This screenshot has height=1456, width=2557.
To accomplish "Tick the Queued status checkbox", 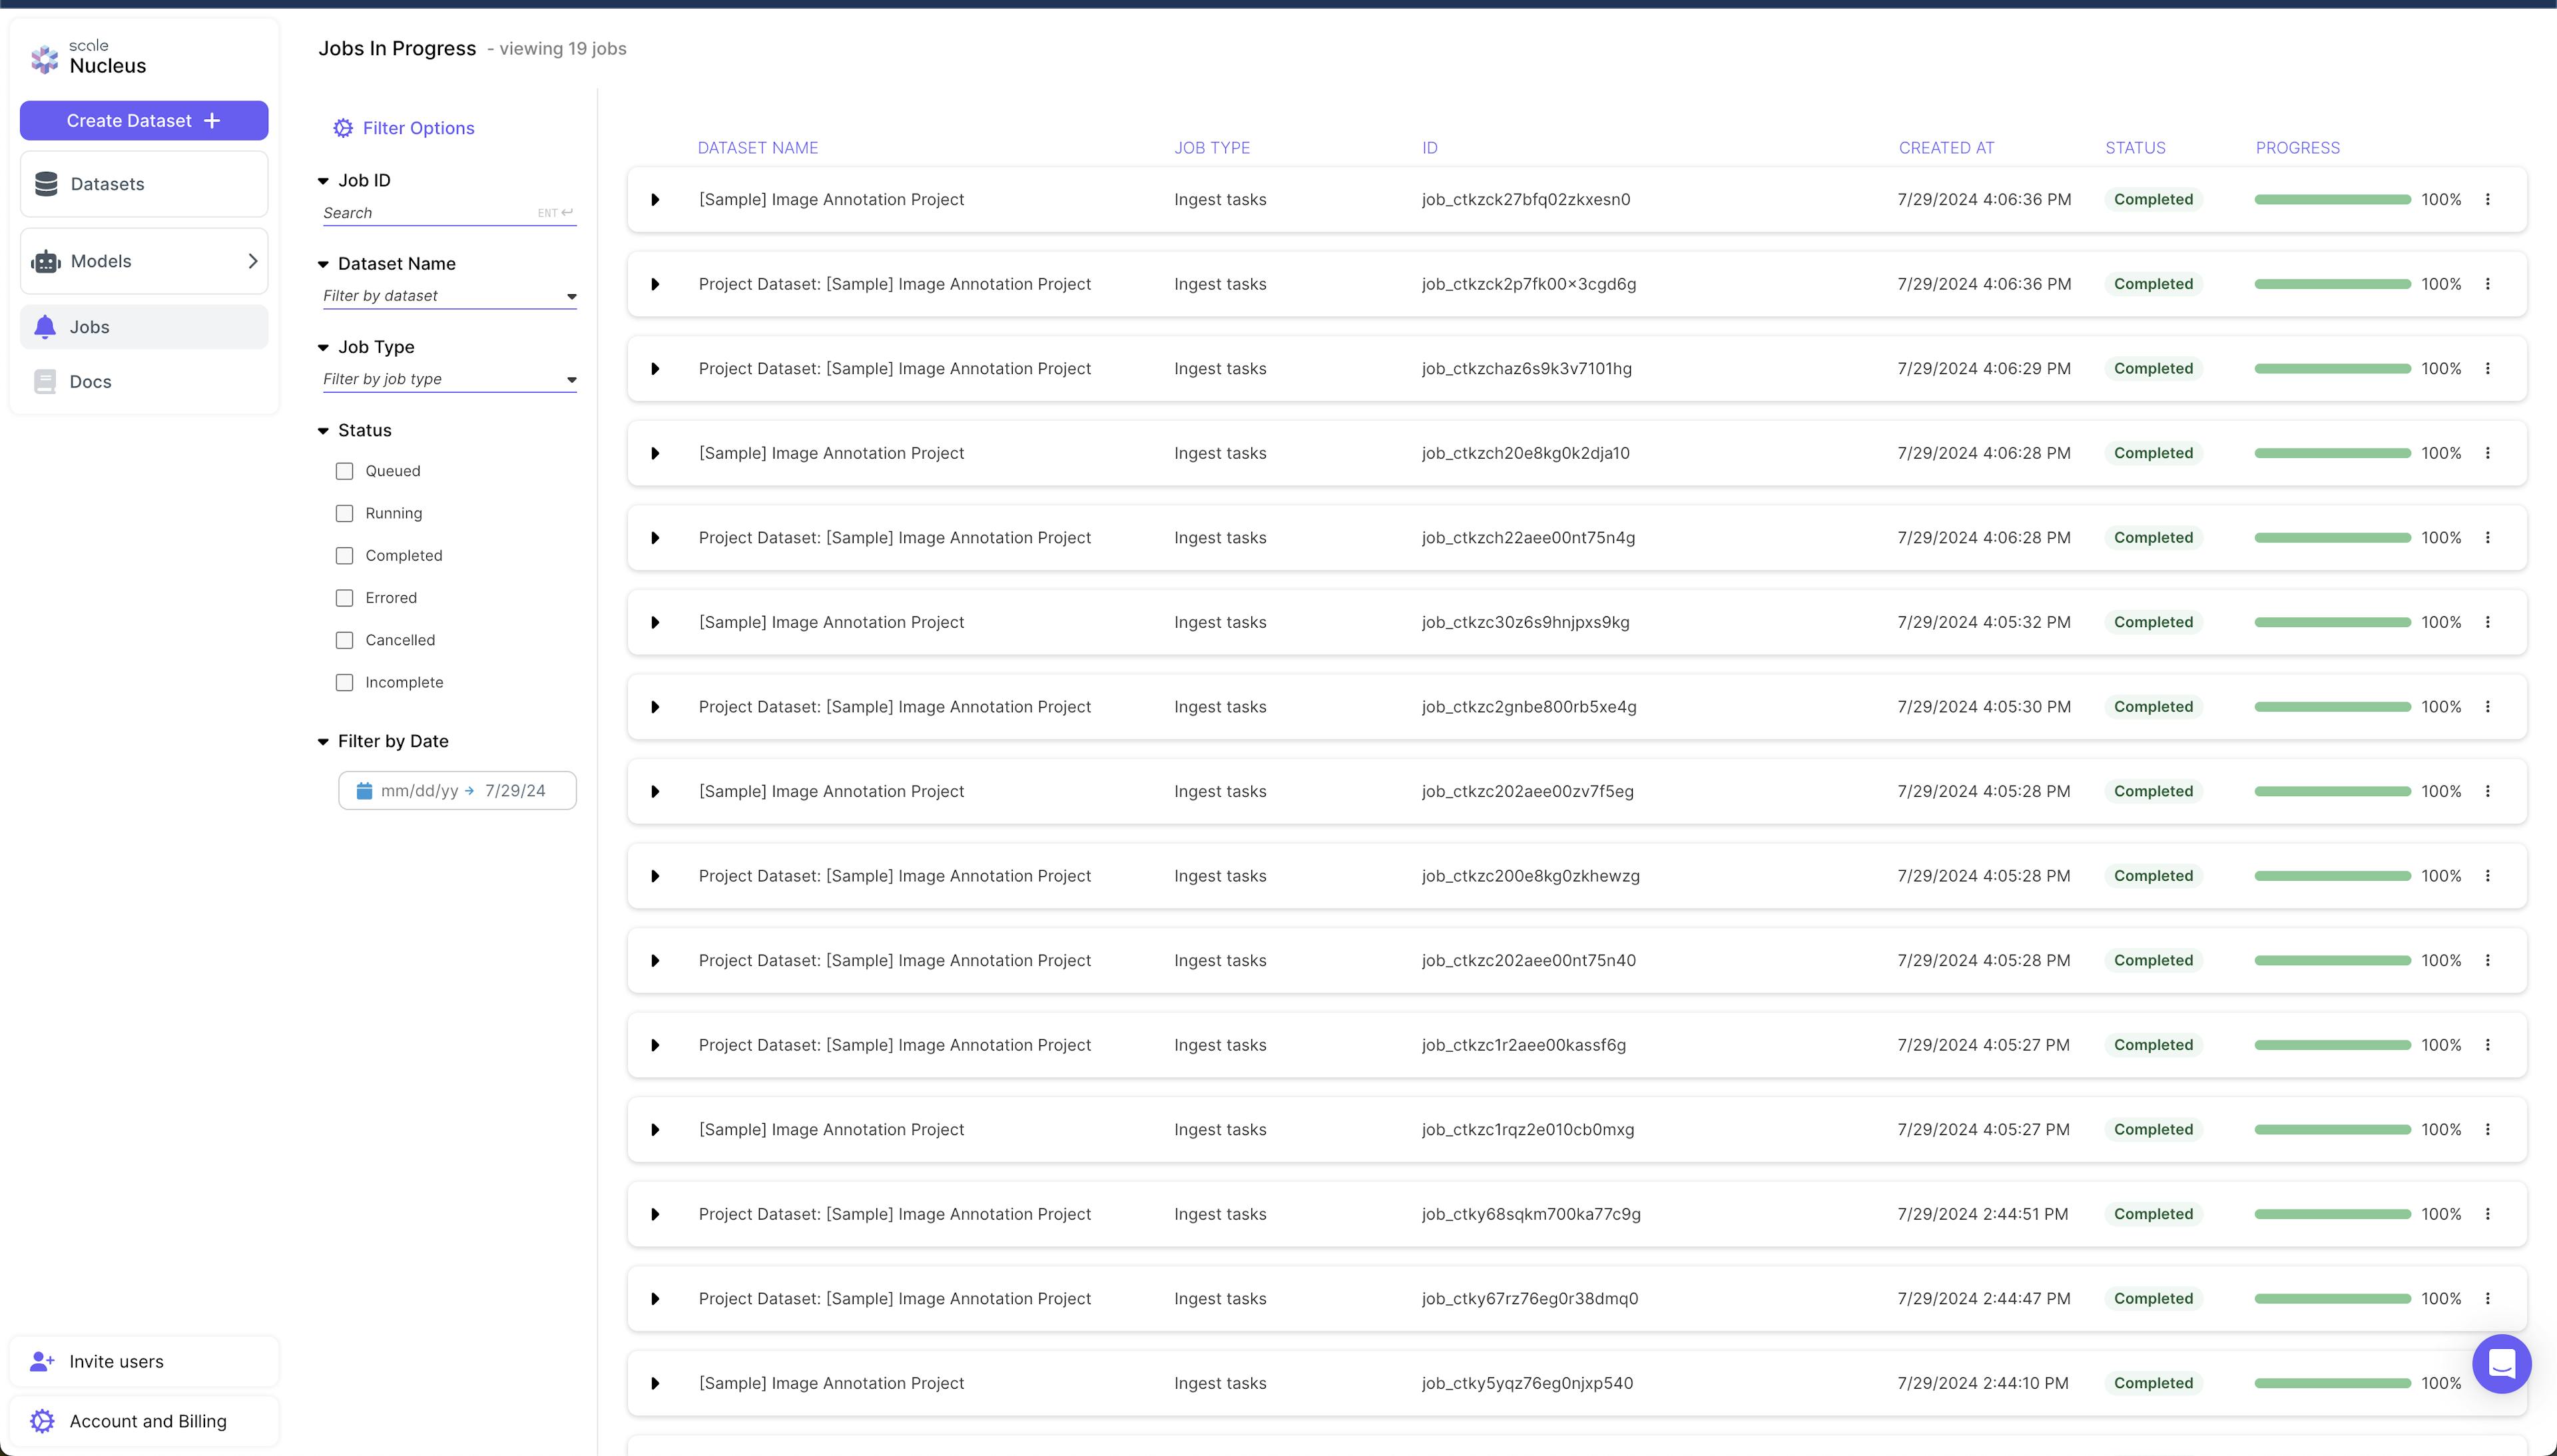I will pyautogui.click(x=344, y=471).
